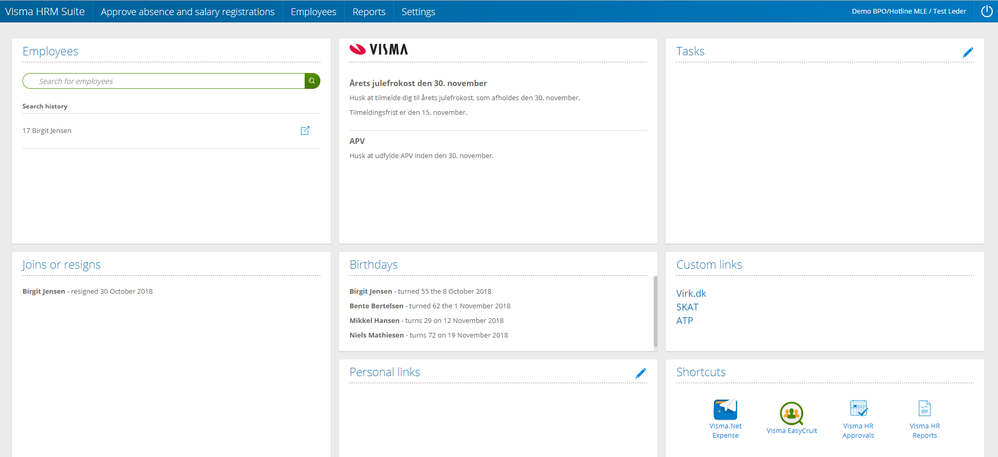Click the Visma logo in news panel

coord(379,50)
